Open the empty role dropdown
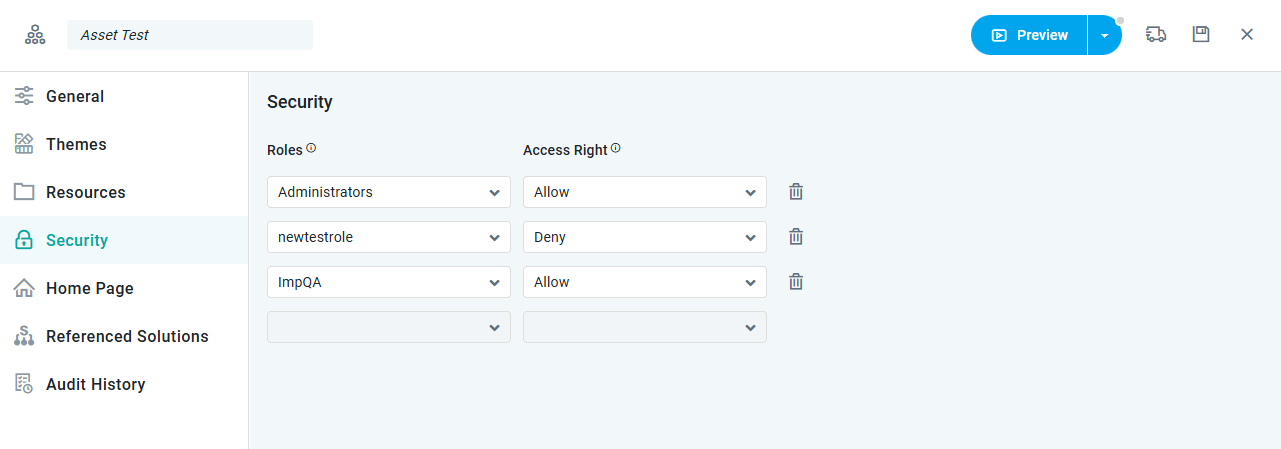Viewport: 1281px width, 449px height. tap(388, 327)
